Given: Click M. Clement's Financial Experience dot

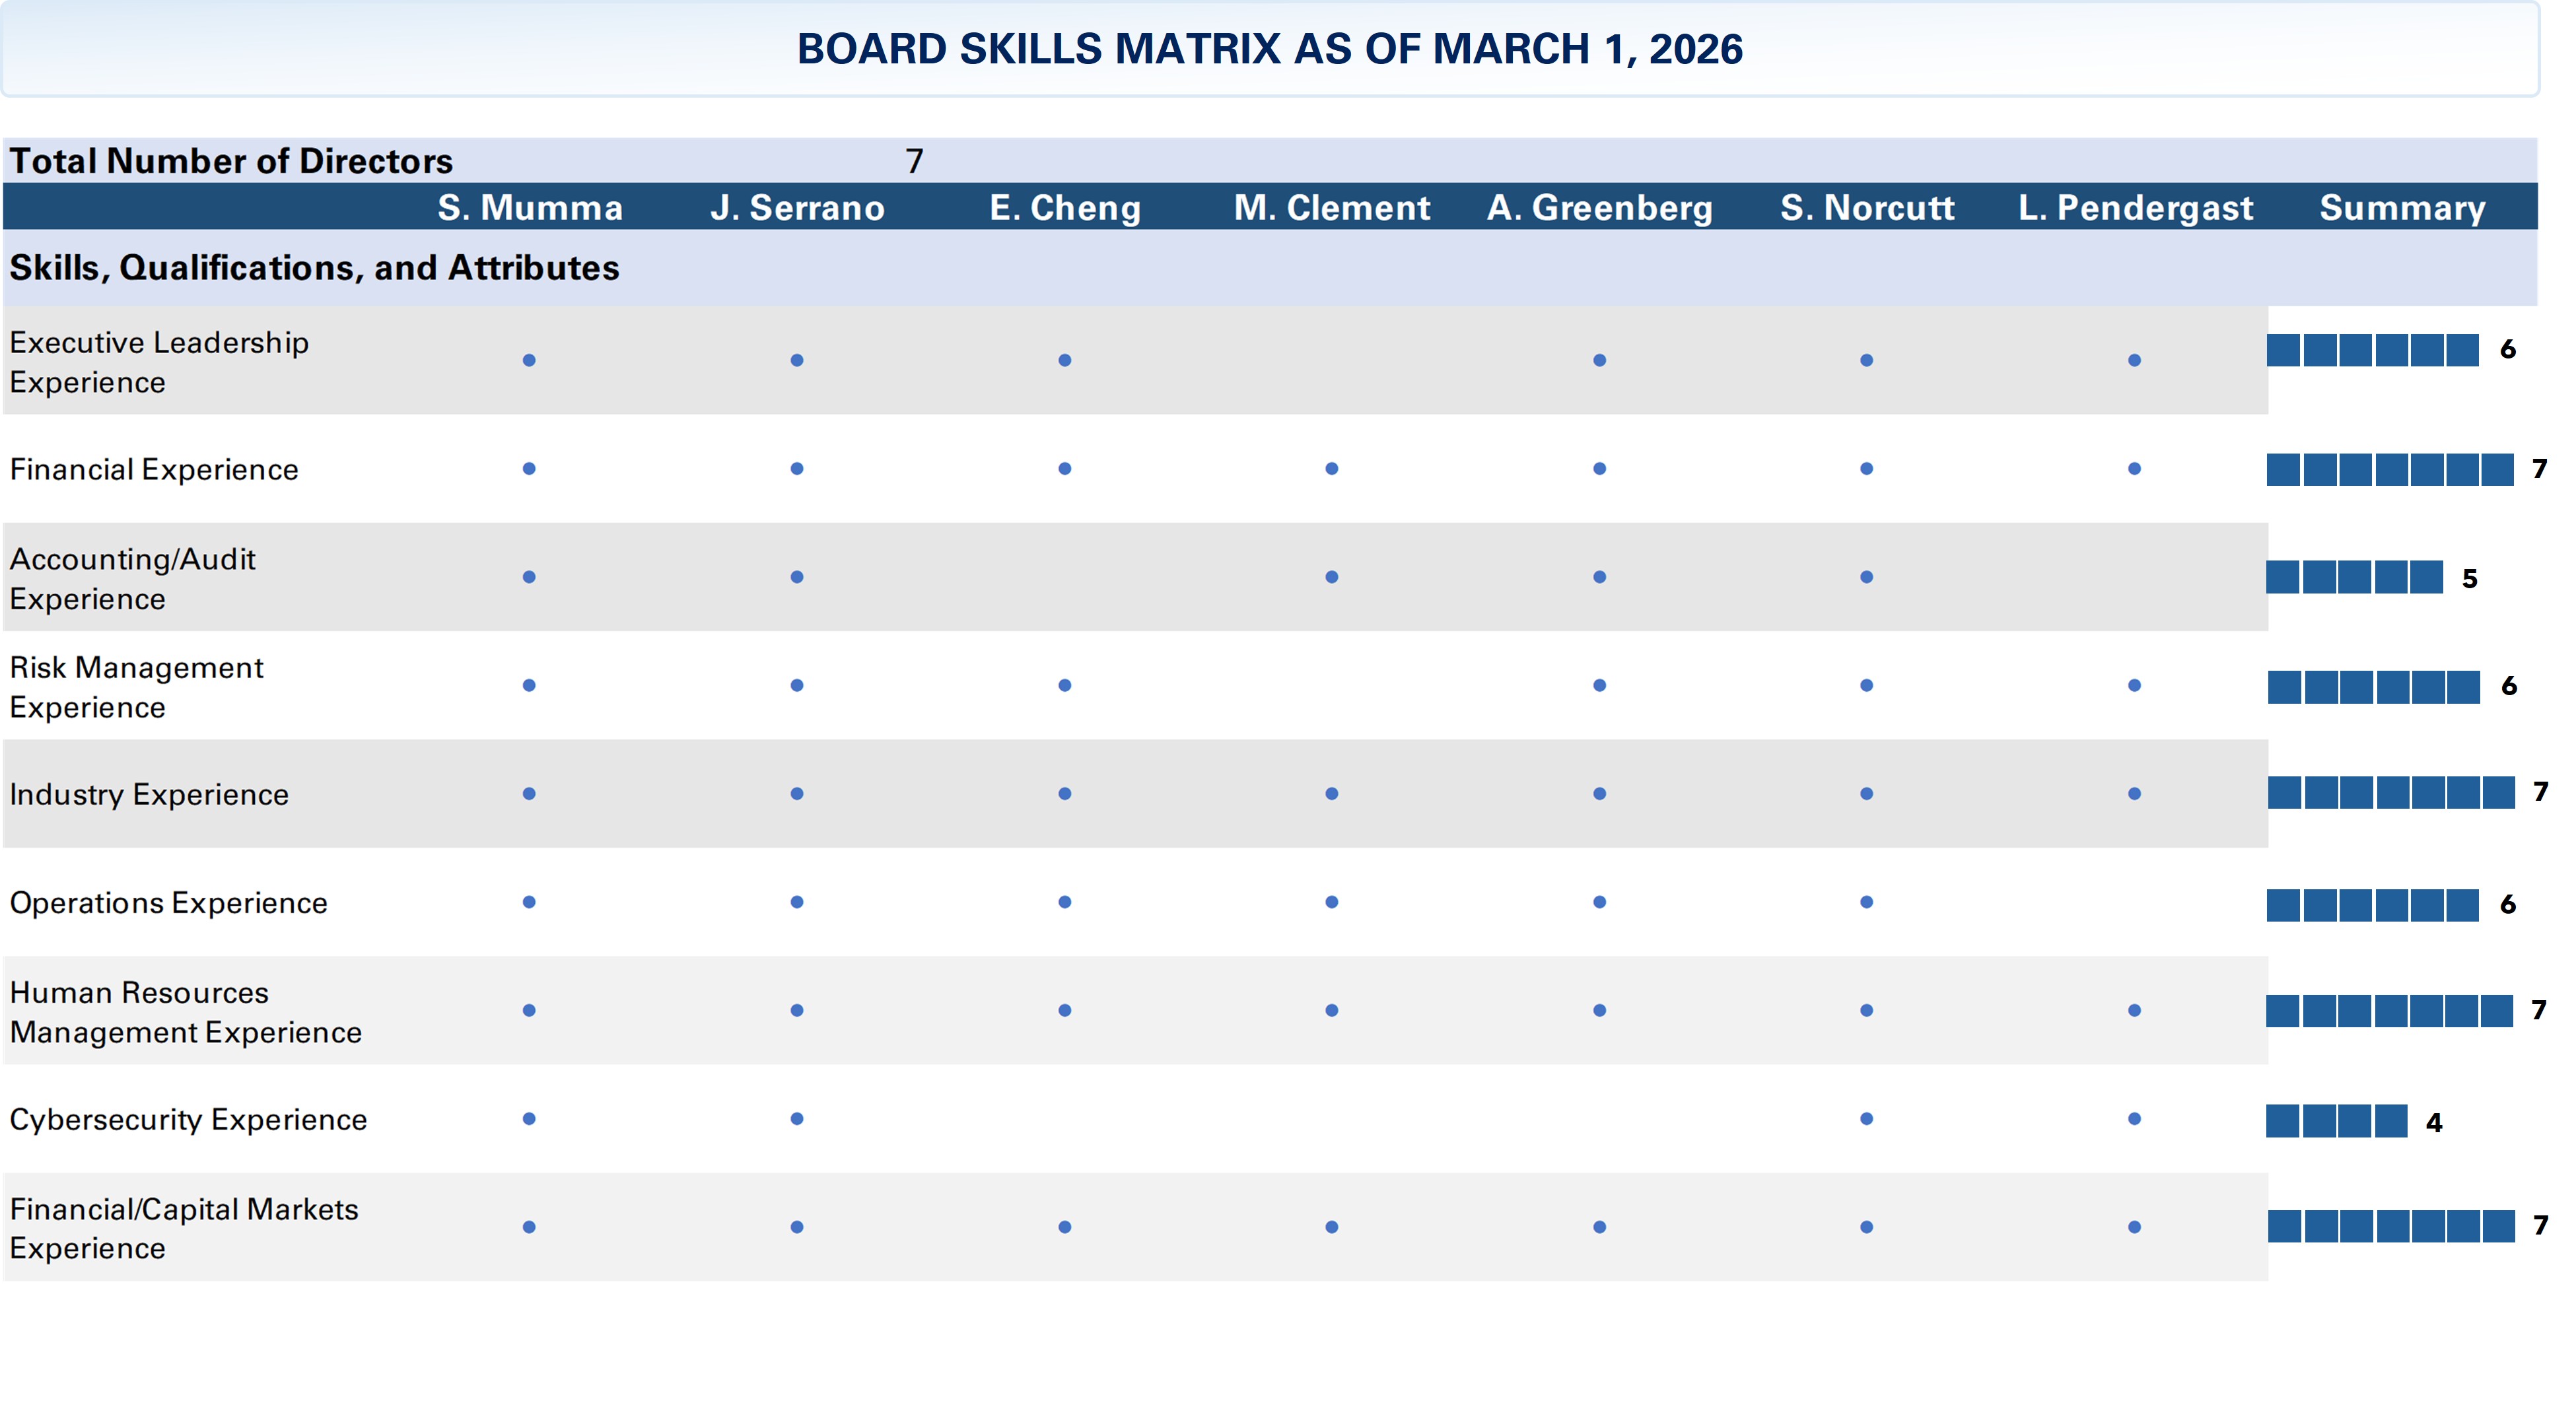Looking at the screenshot, I should 1332,468.
